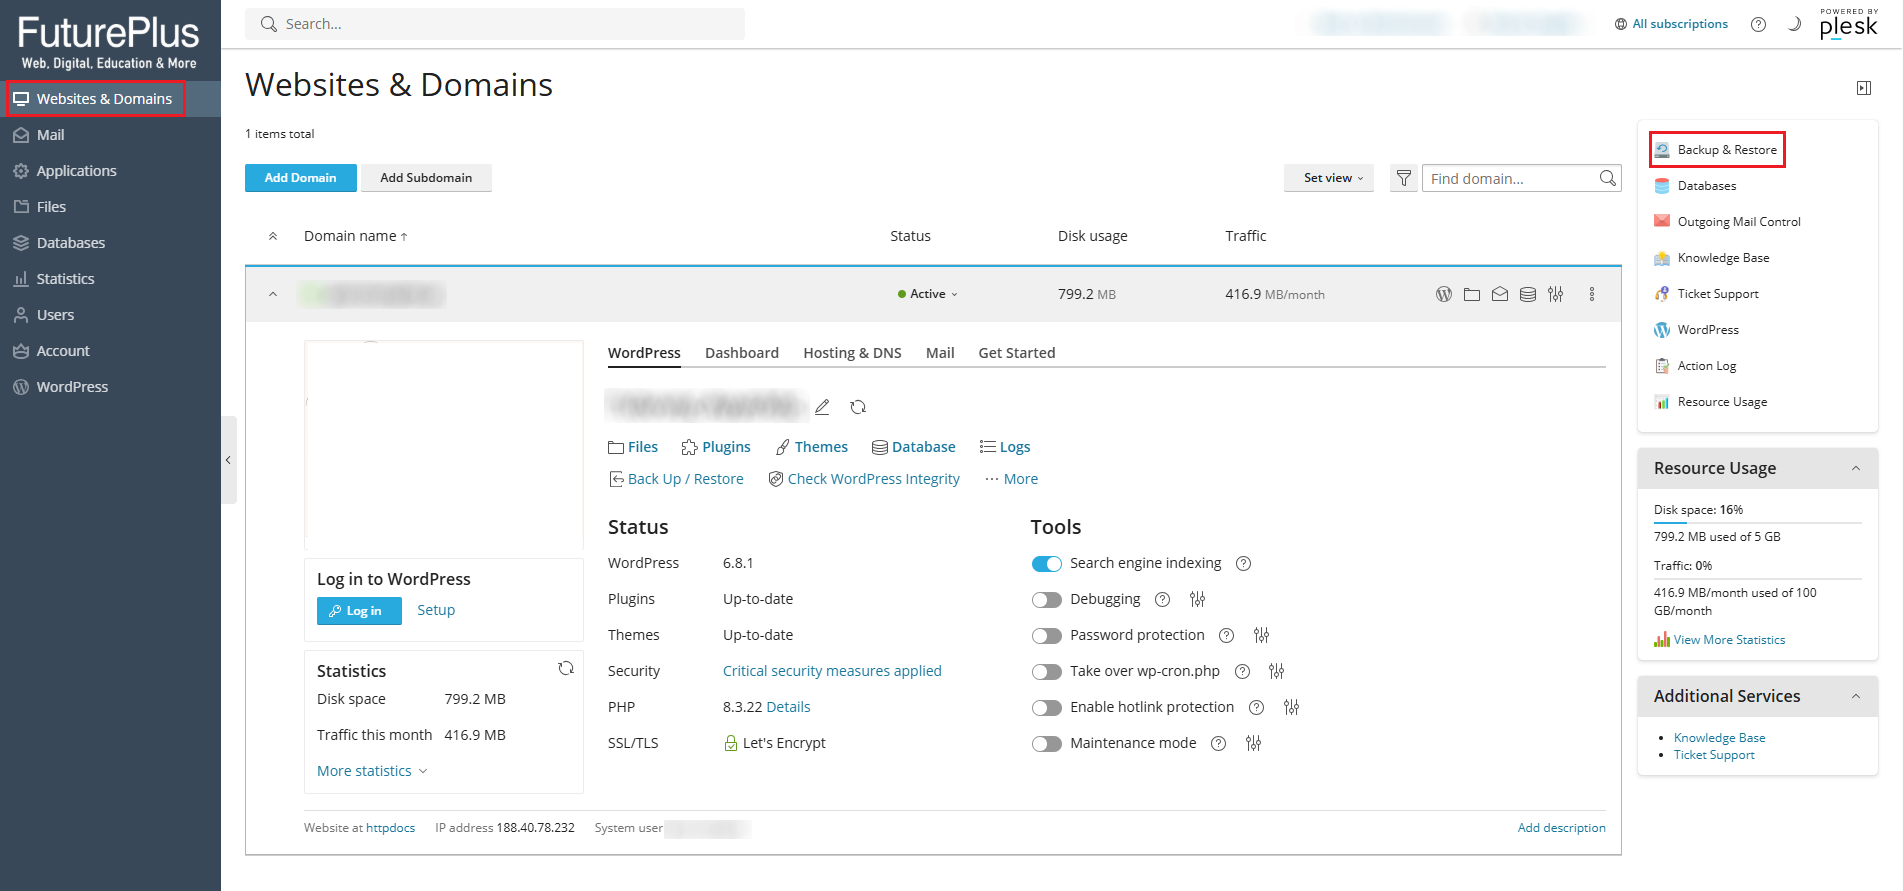The width and height of the screenshot is (1903, 891).
Task: Enable Password protection toggle
Action: tap(1047, 636)
